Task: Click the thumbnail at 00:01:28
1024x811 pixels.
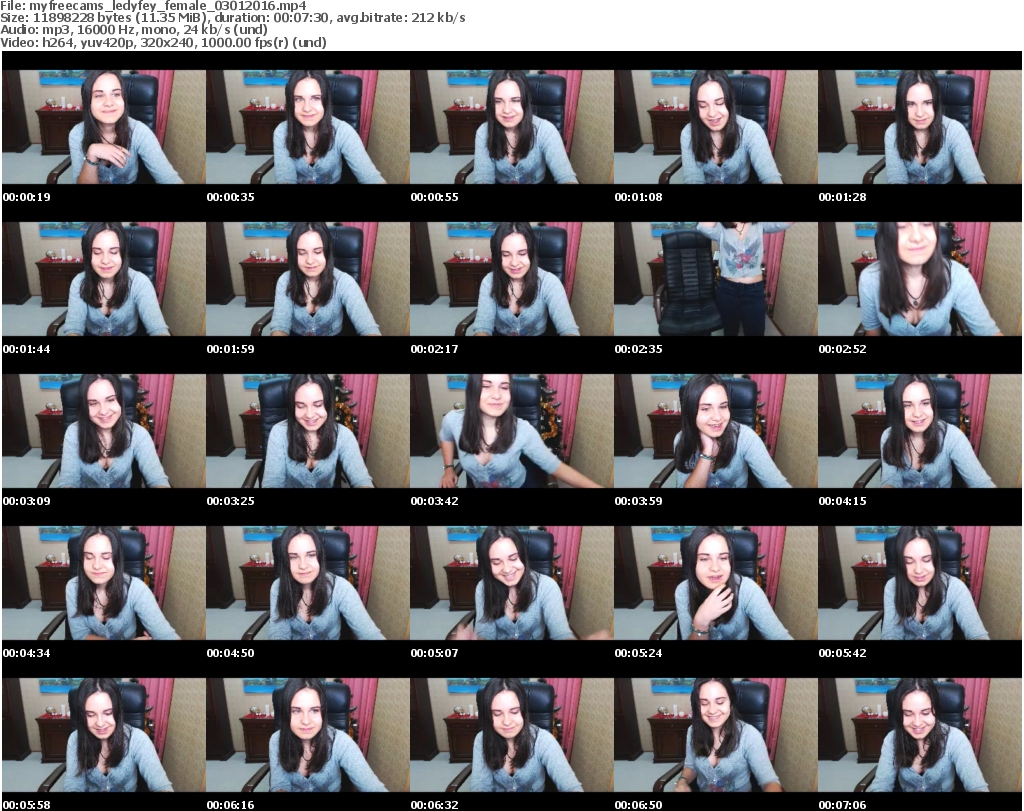Action: coord(920,127)
